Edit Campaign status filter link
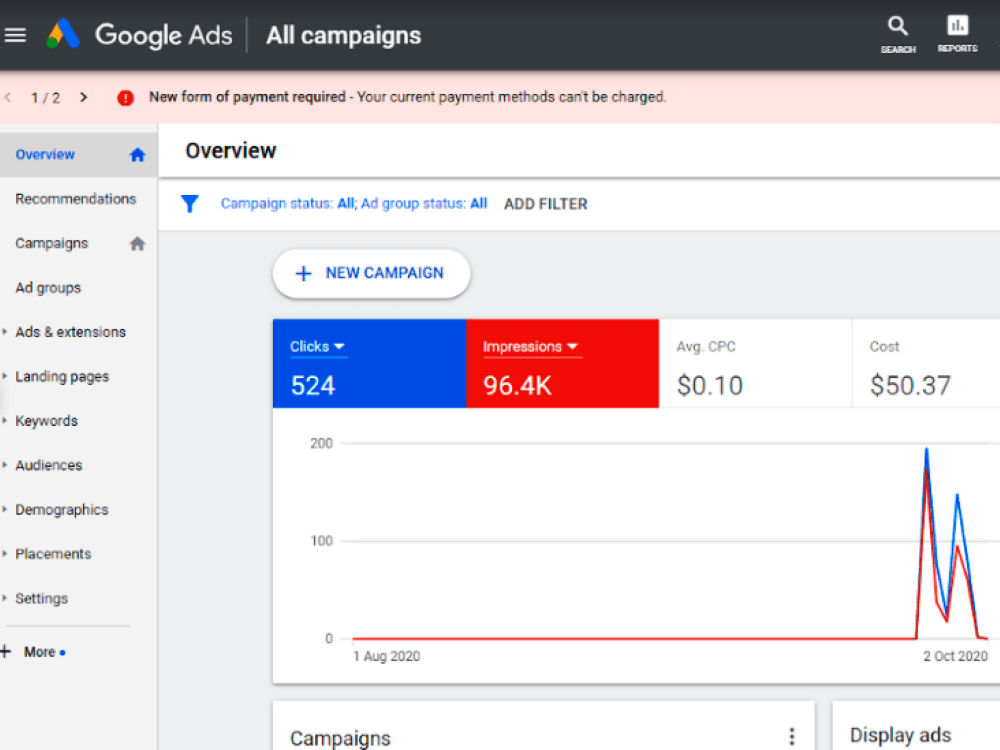The width and height of the screenshot is (1000, 750). click(x=354, y=203)
